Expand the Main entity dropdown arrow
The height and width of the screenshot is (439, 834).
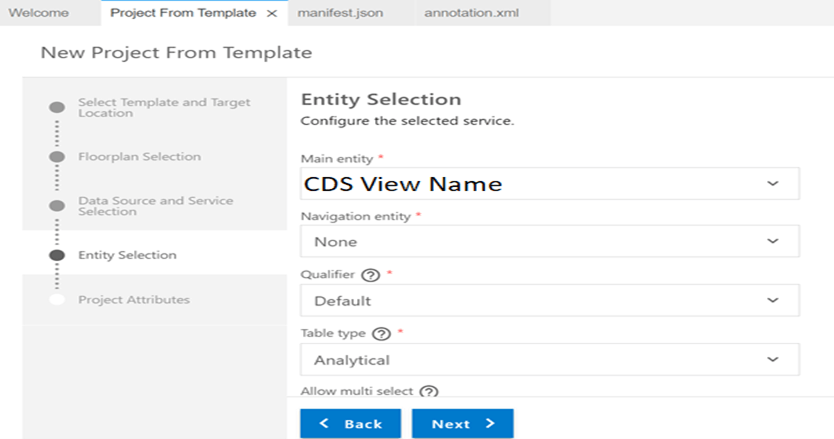tap(773, 184)
